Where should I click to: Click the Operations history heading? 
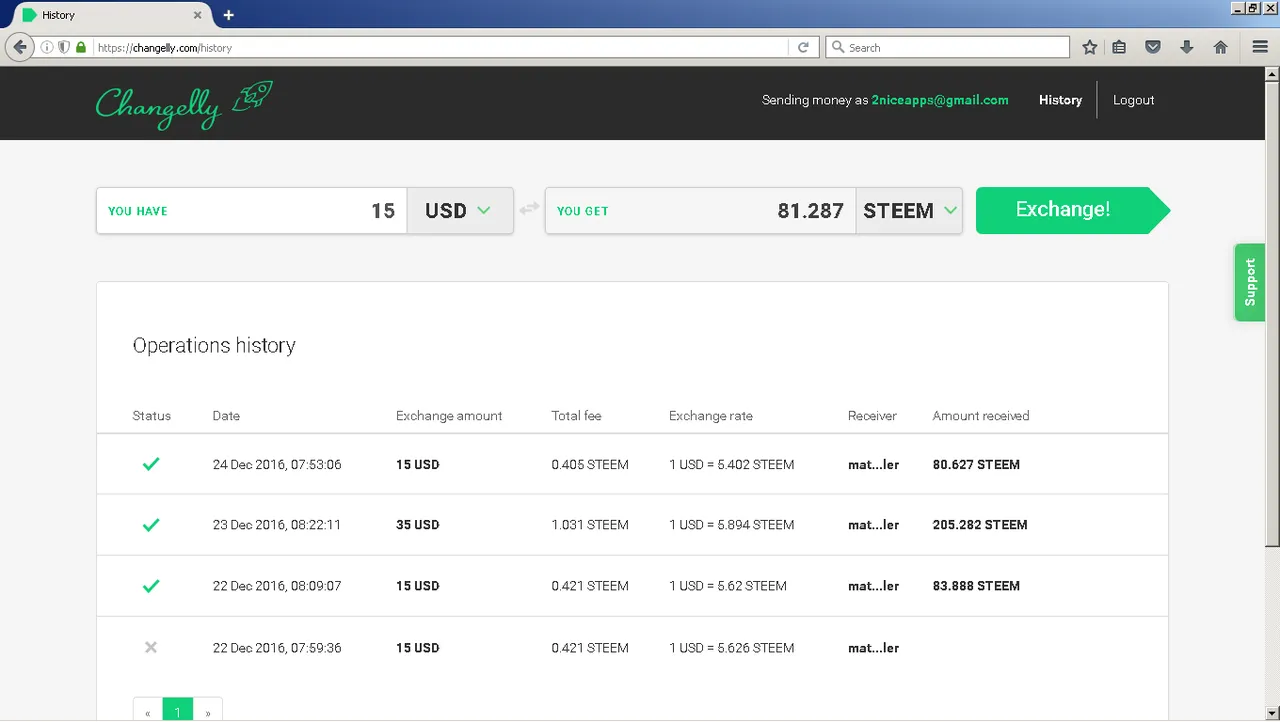(x=214, y=346)
